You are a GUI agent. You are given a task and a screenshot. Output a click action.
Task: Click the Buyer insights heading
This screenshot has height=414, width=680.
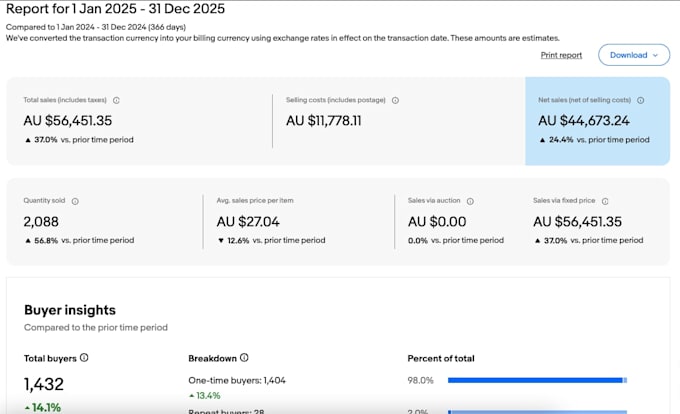click(70, 310)
